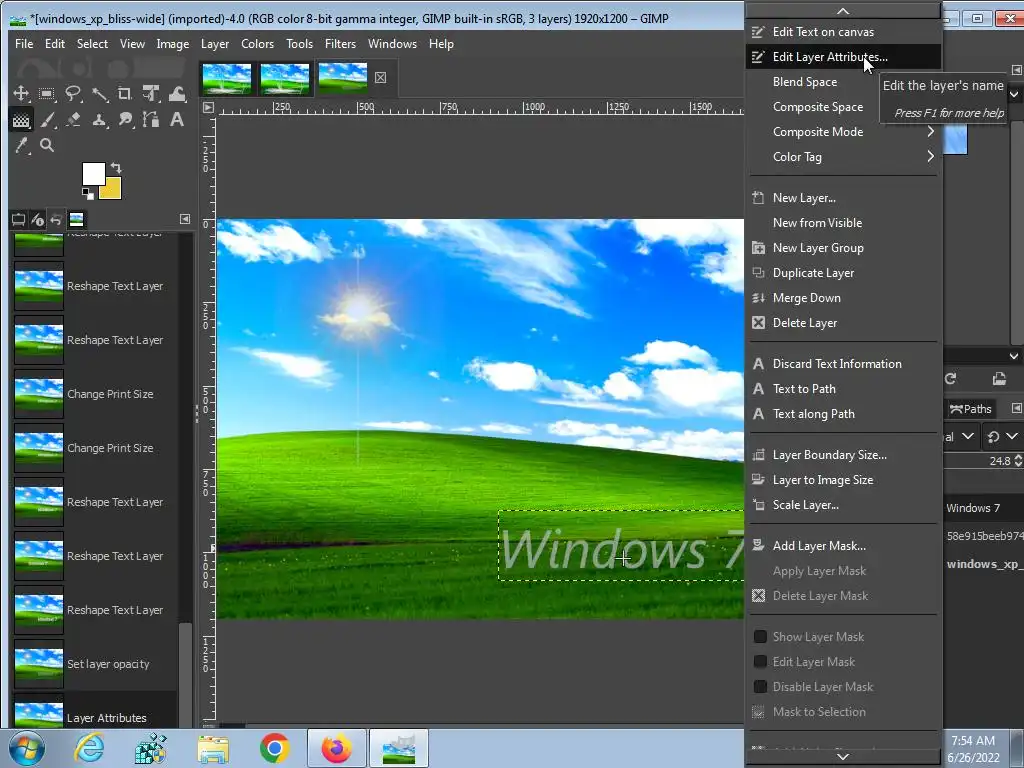Close the current image tab
1024x768 pixels.
[x=381, y=78]
